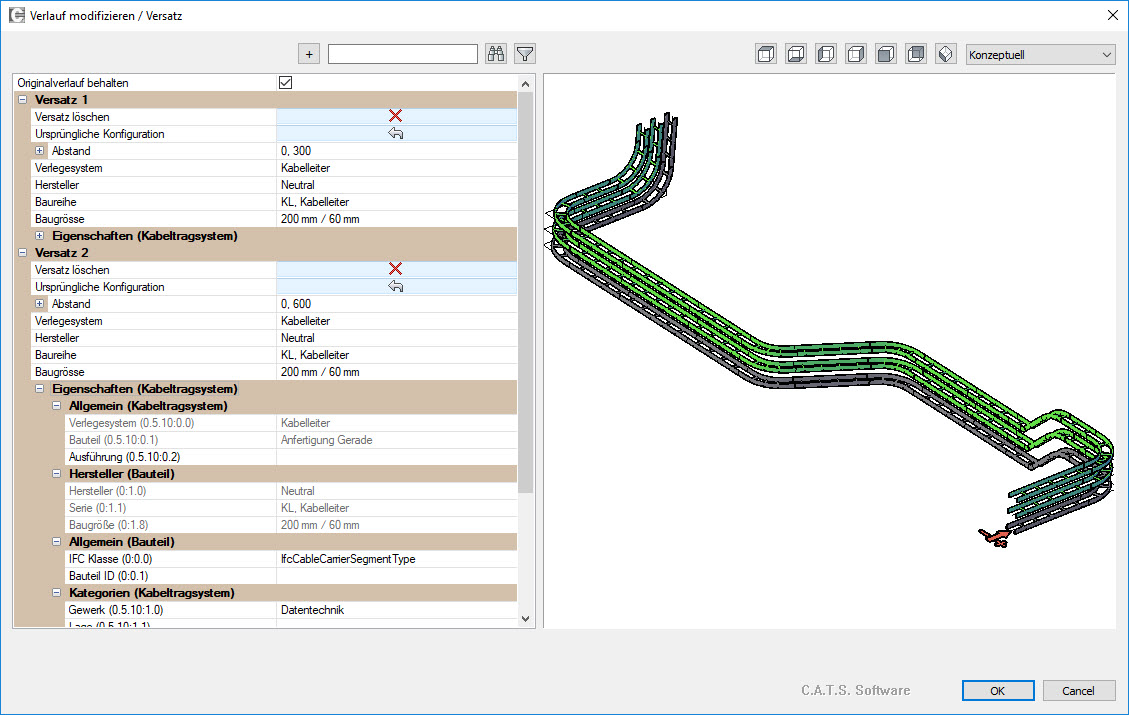Click the binoculars search icon

pos(496,54)
